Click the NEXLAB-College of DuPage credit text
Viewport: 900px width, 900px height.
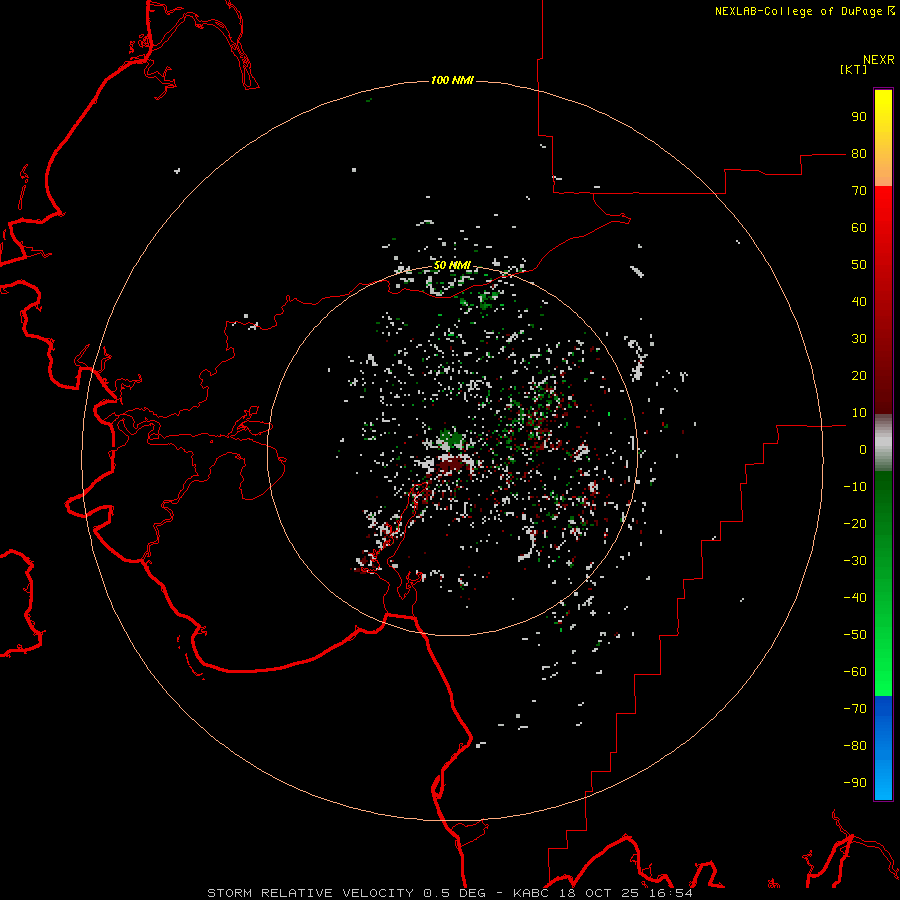[804, 11]
